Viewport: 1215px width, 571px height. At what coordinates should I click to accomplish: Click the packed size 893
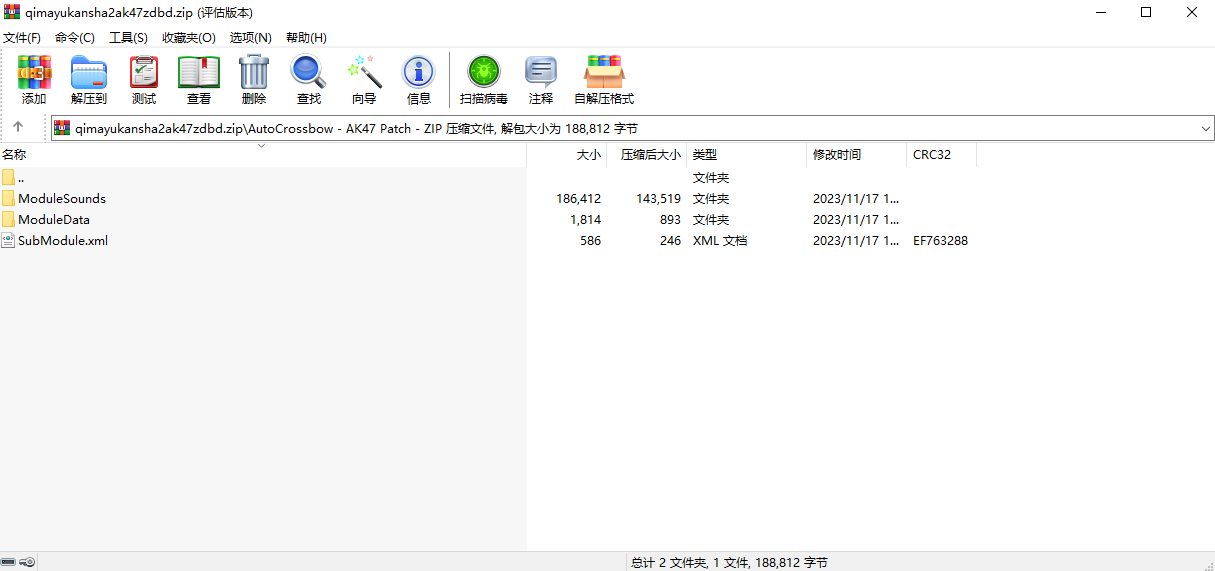point(670,219)
